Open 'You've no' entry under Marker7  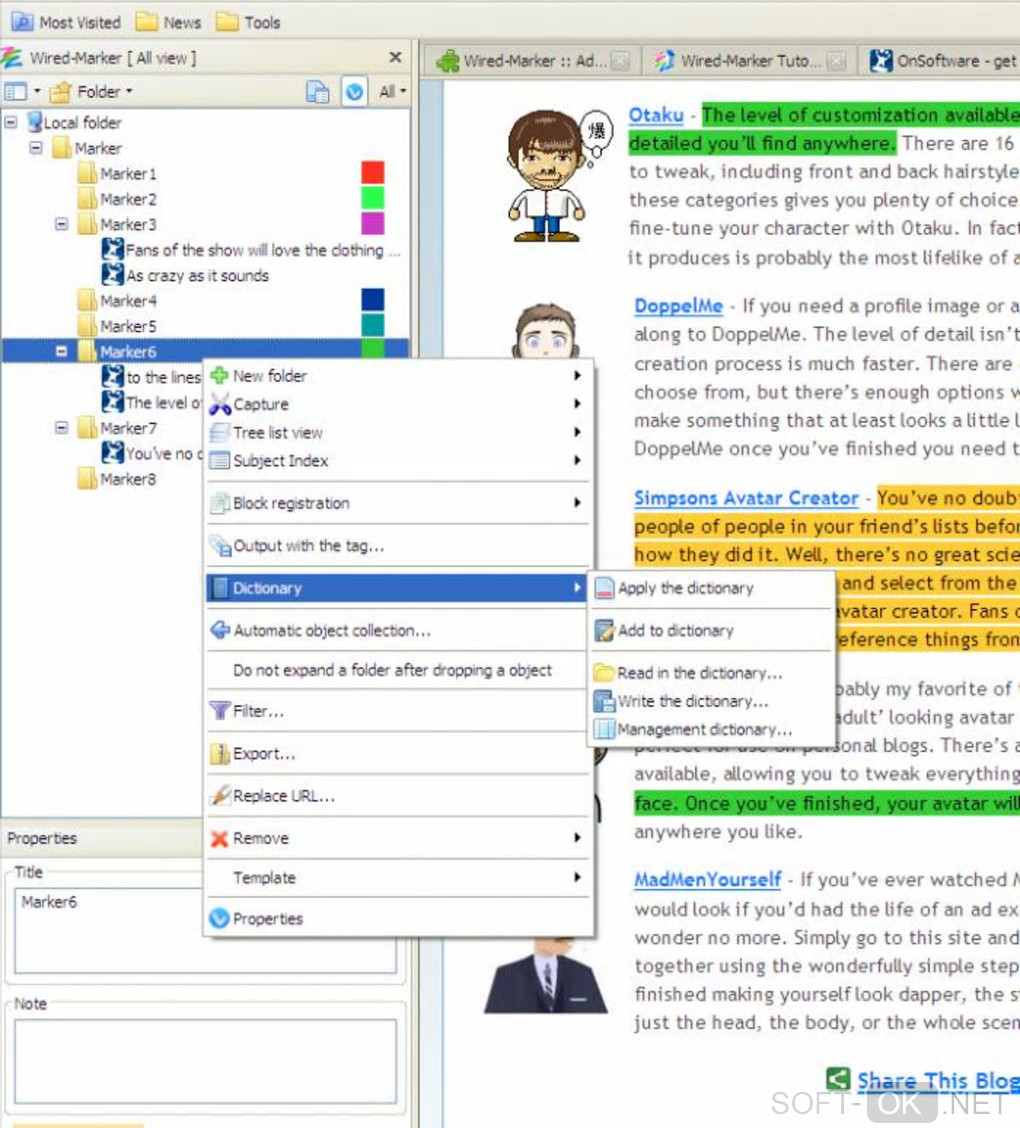click(152, 453)
